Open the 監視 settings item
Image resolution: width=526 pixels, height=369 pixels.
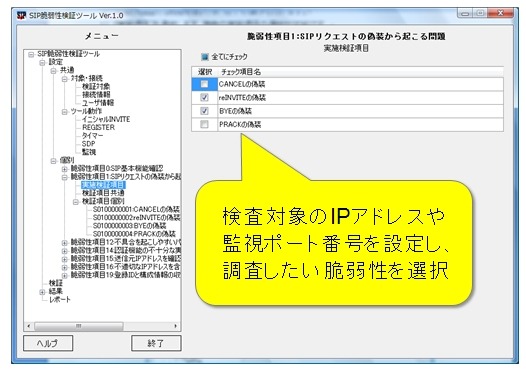89,152
